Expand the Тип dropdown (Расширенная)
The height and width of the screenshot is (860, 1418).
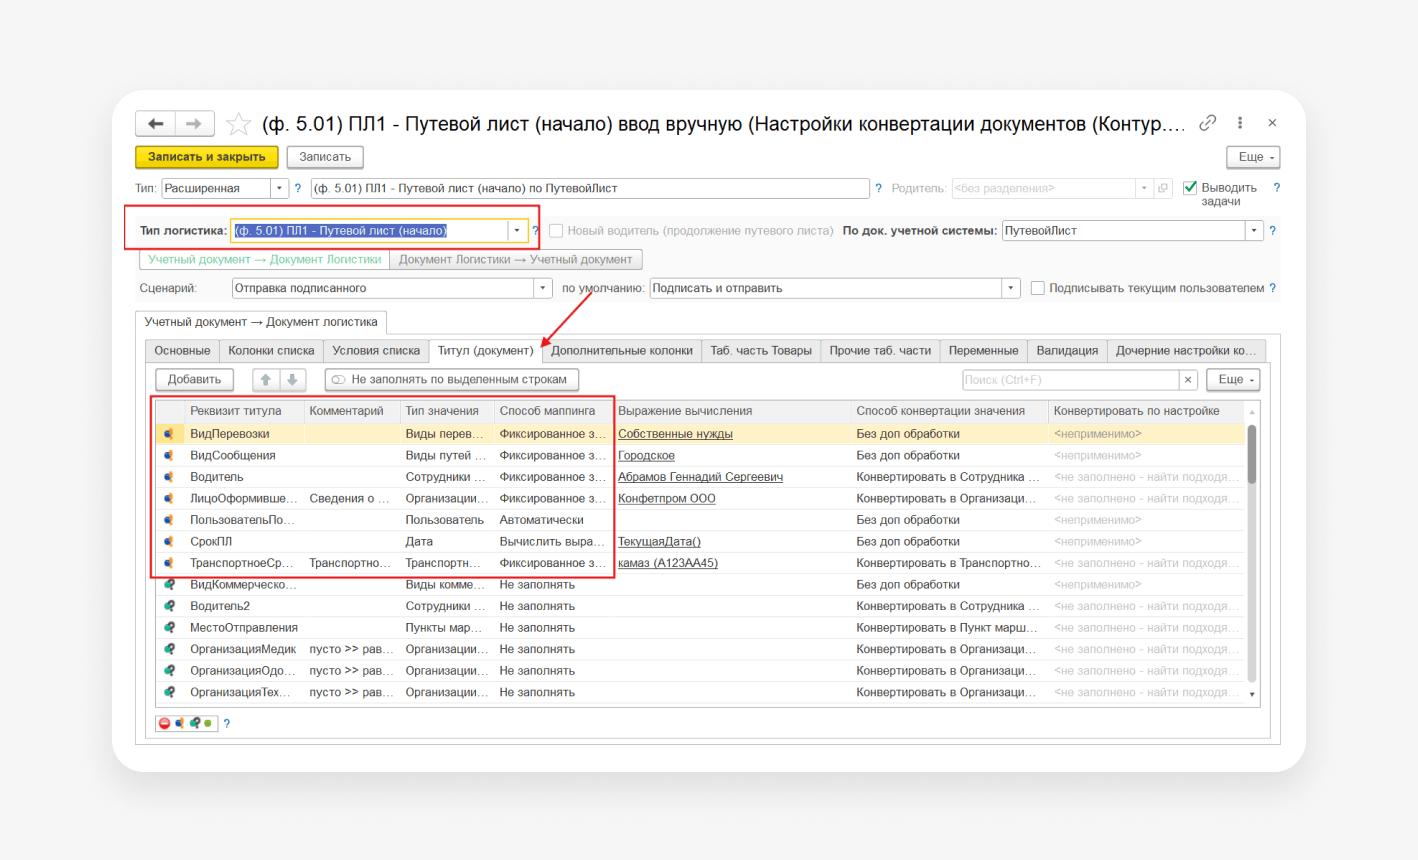tap(280, 188)
